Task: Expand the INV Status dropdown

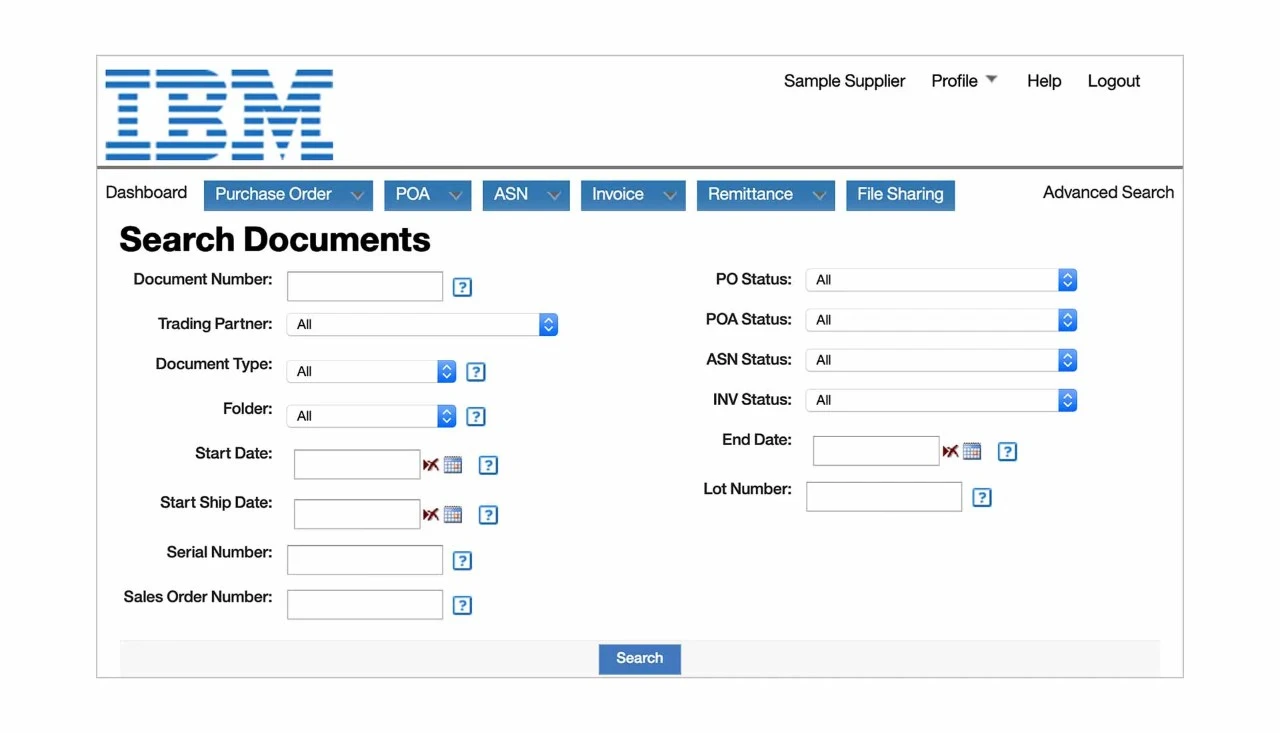Action: click(x=941, y=400)
